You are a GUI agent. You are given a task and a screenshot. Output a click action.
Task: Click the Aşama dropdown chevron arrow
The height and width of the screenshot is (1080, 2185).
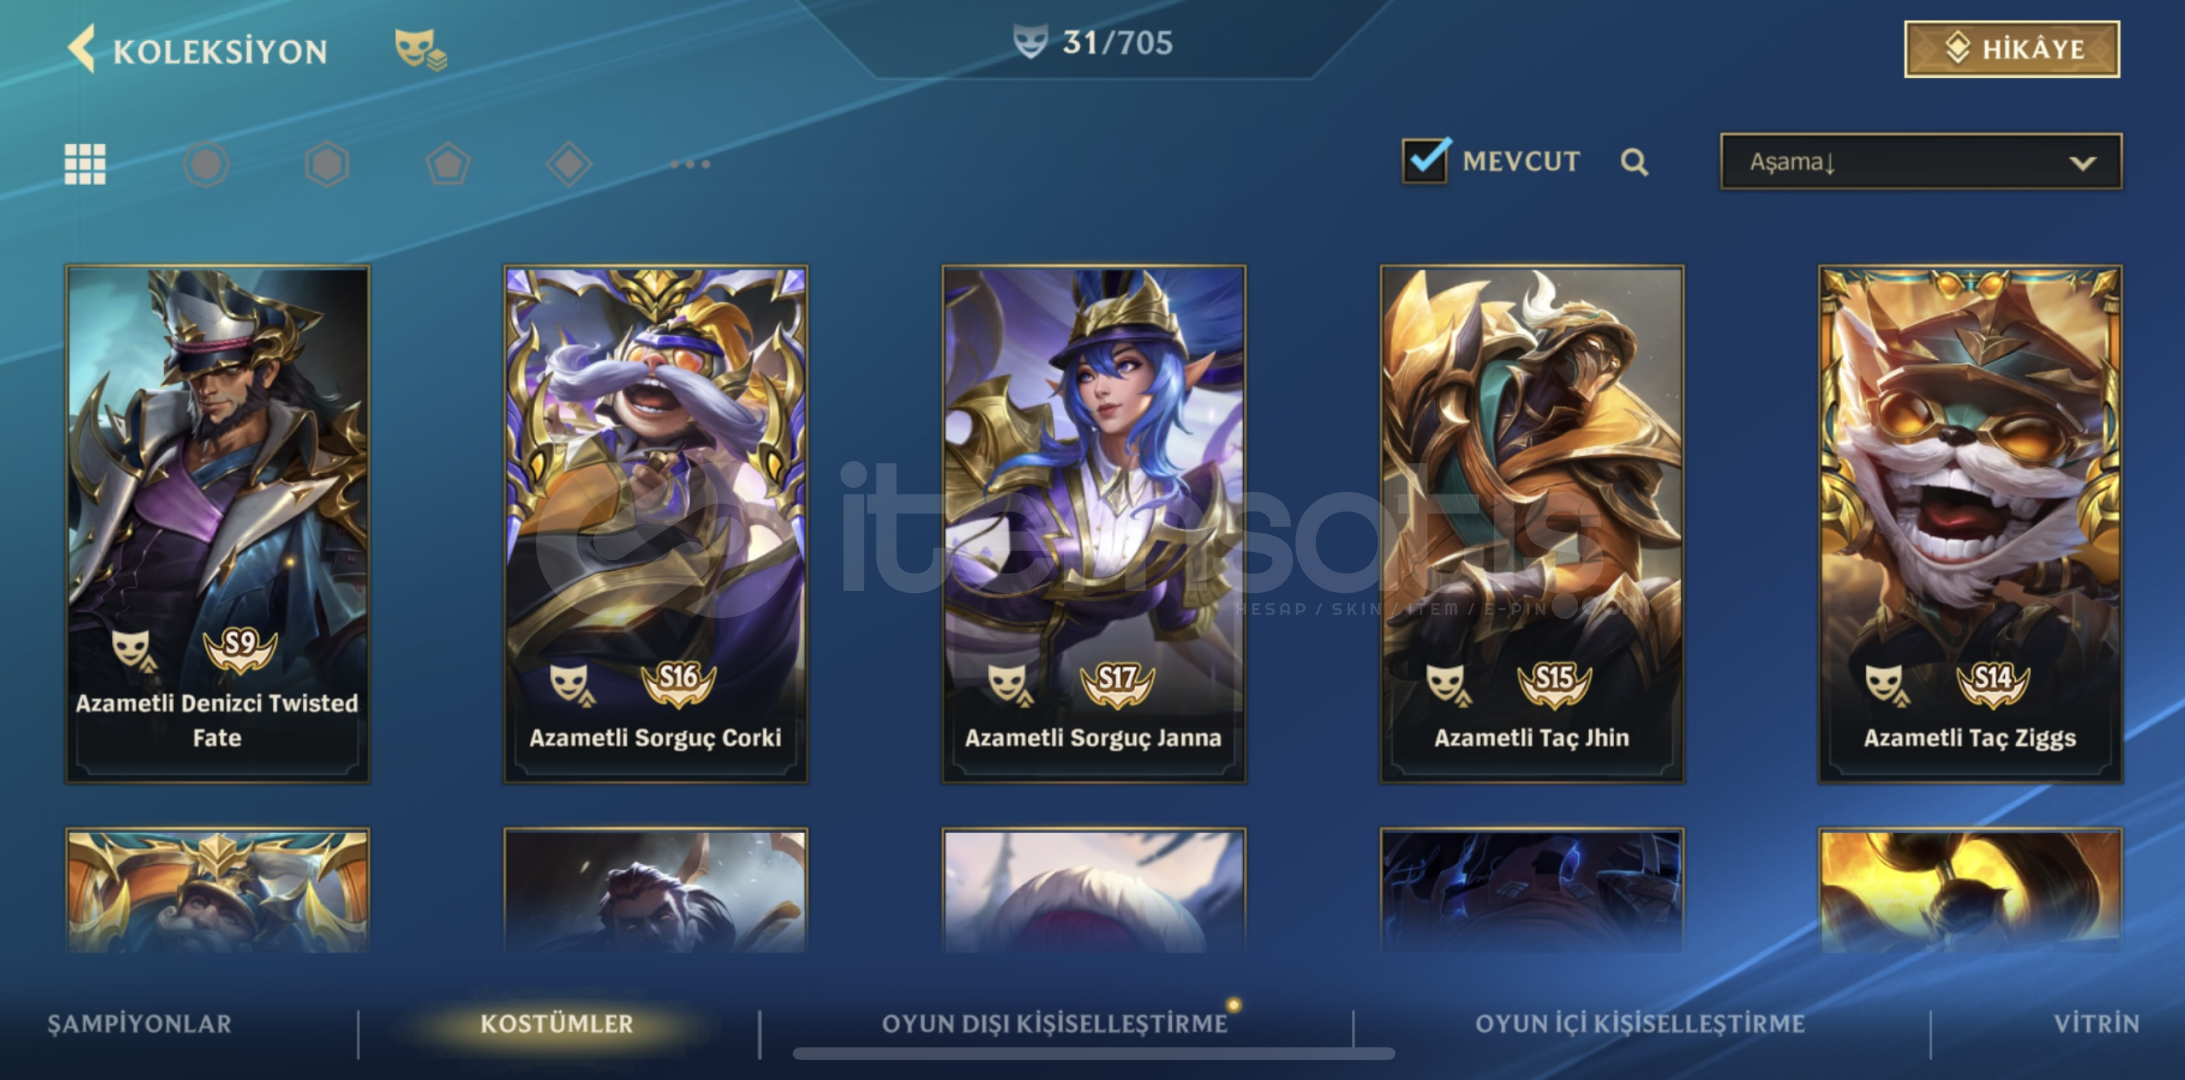tap(2082, 163)
